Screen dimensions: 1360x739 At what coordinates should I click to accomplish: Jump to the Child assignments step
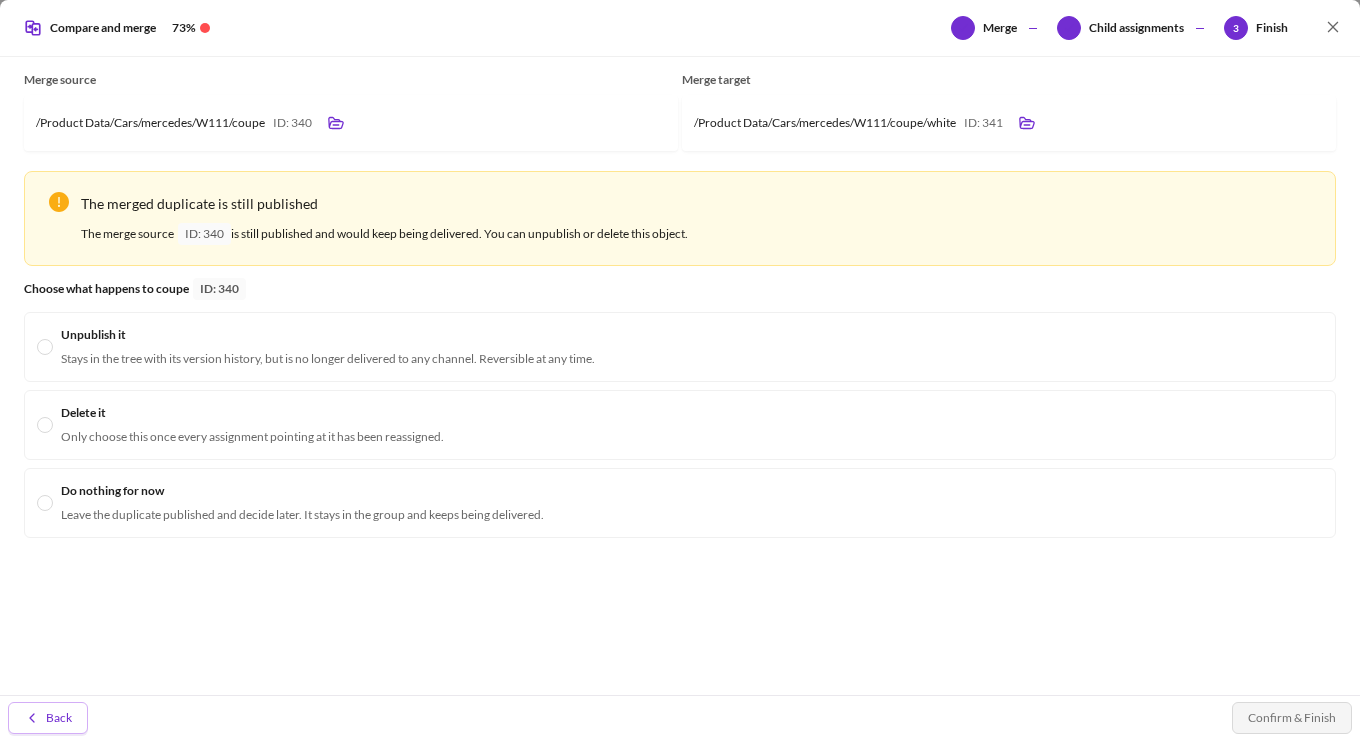1120,28
